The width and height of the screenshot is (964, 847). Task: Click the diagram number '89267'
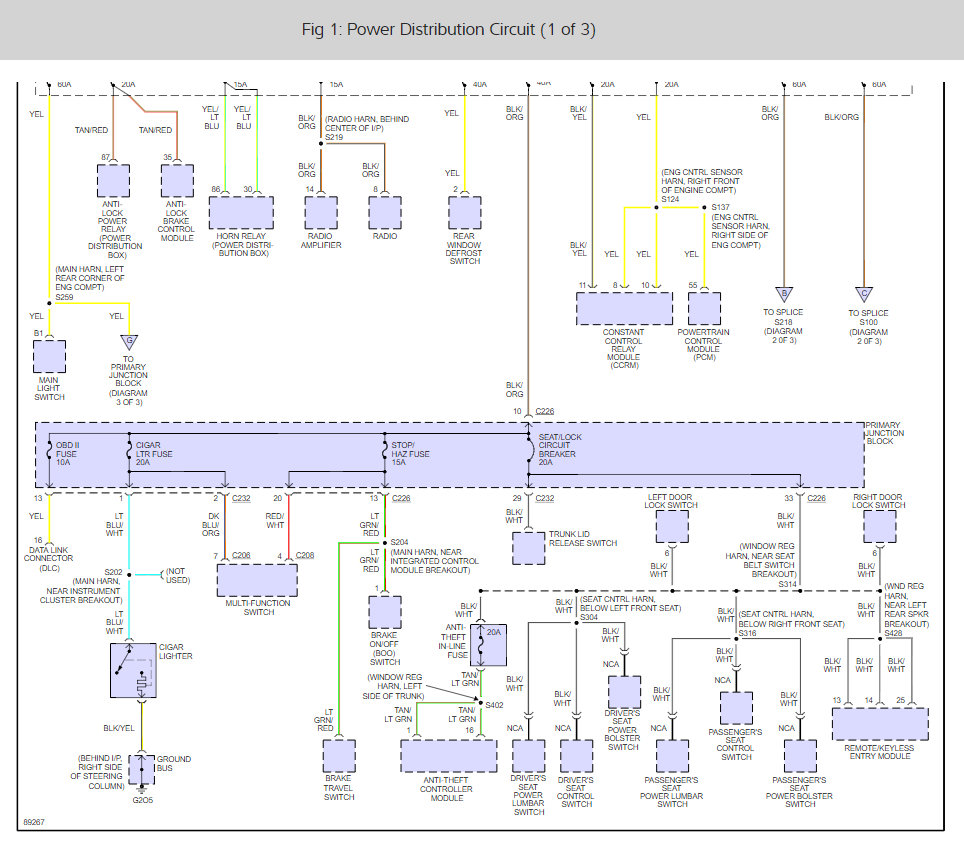click(34, 822)
